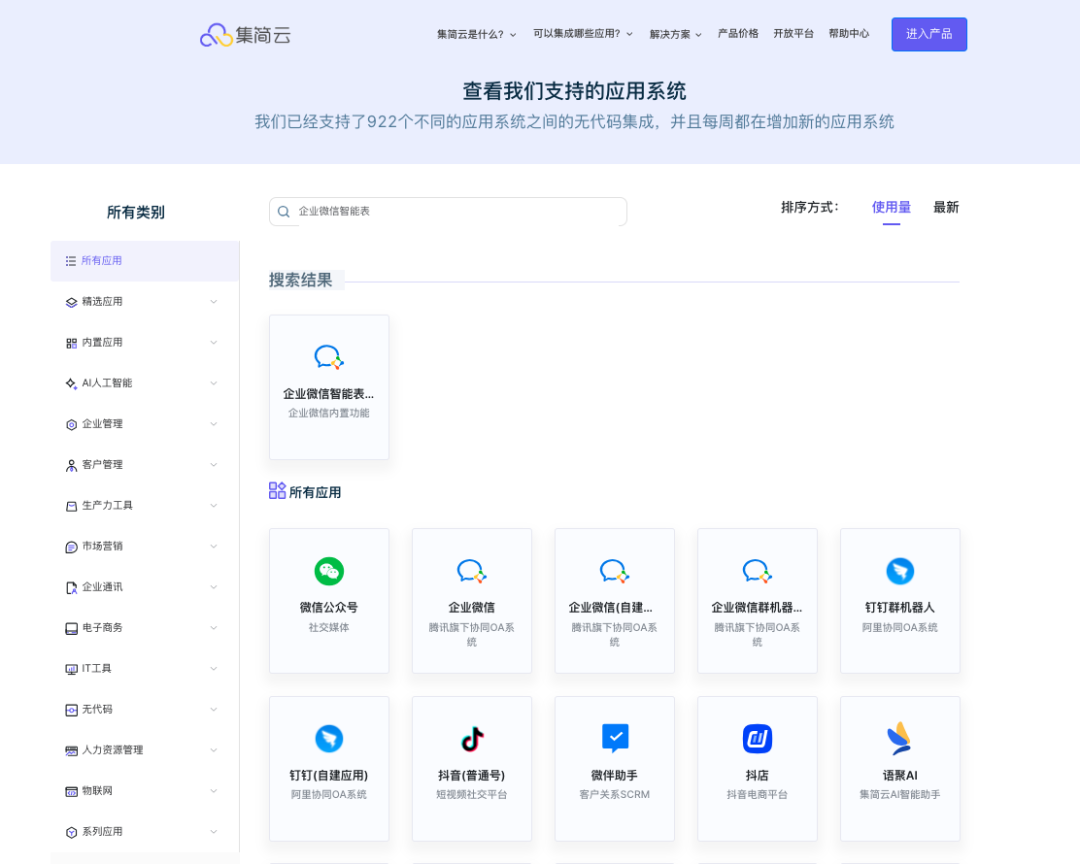Expand the AI人工智能 category chevron
The image size is (1080, 864).
click(214, 383)
